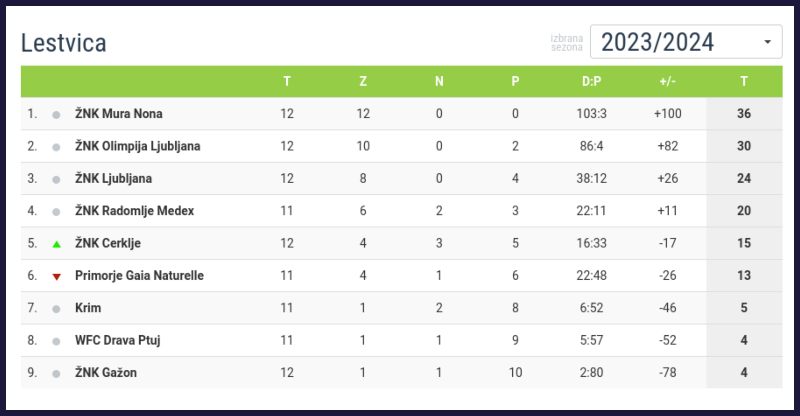
Task: Open ŽNK Mura Nona team link
Action: click(119, 114)
